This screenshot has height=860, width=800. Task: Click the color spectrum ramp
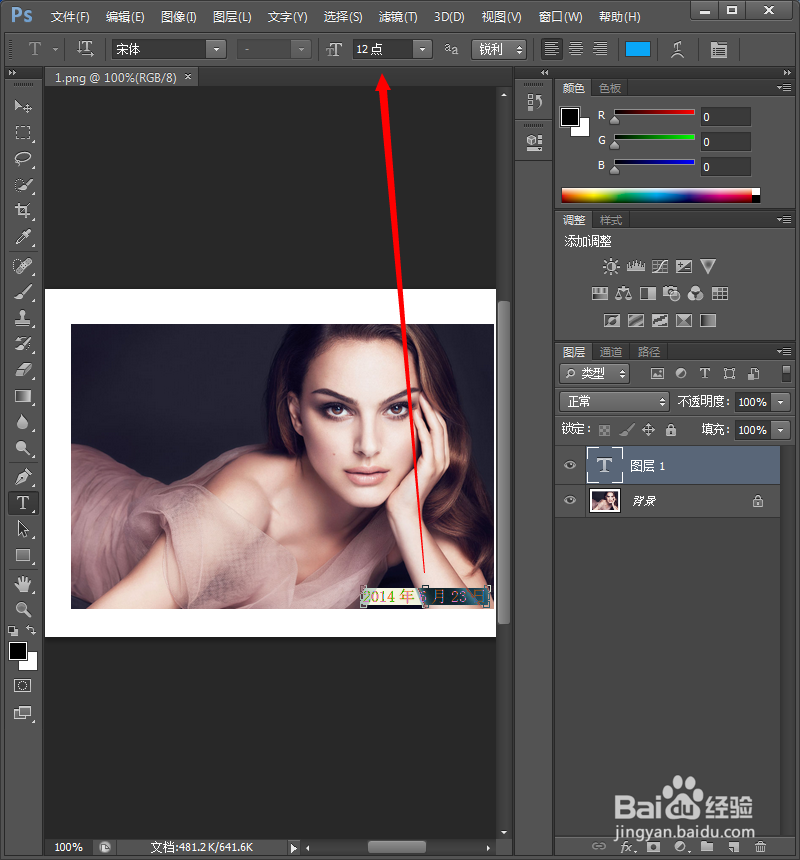pyautogui.click(x=660, y=195)
